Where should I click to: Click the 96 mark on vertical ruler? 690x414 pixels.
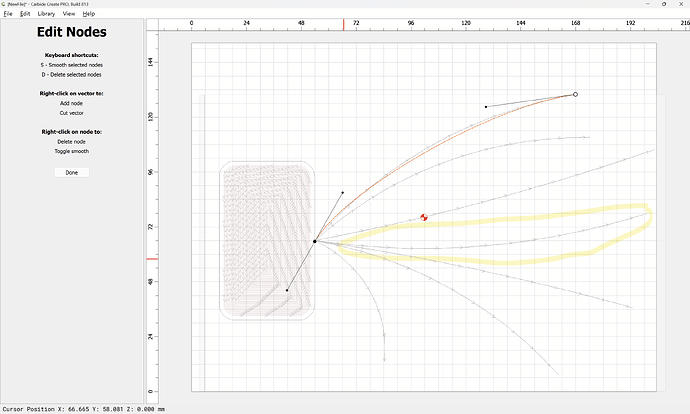click(150, 172)
